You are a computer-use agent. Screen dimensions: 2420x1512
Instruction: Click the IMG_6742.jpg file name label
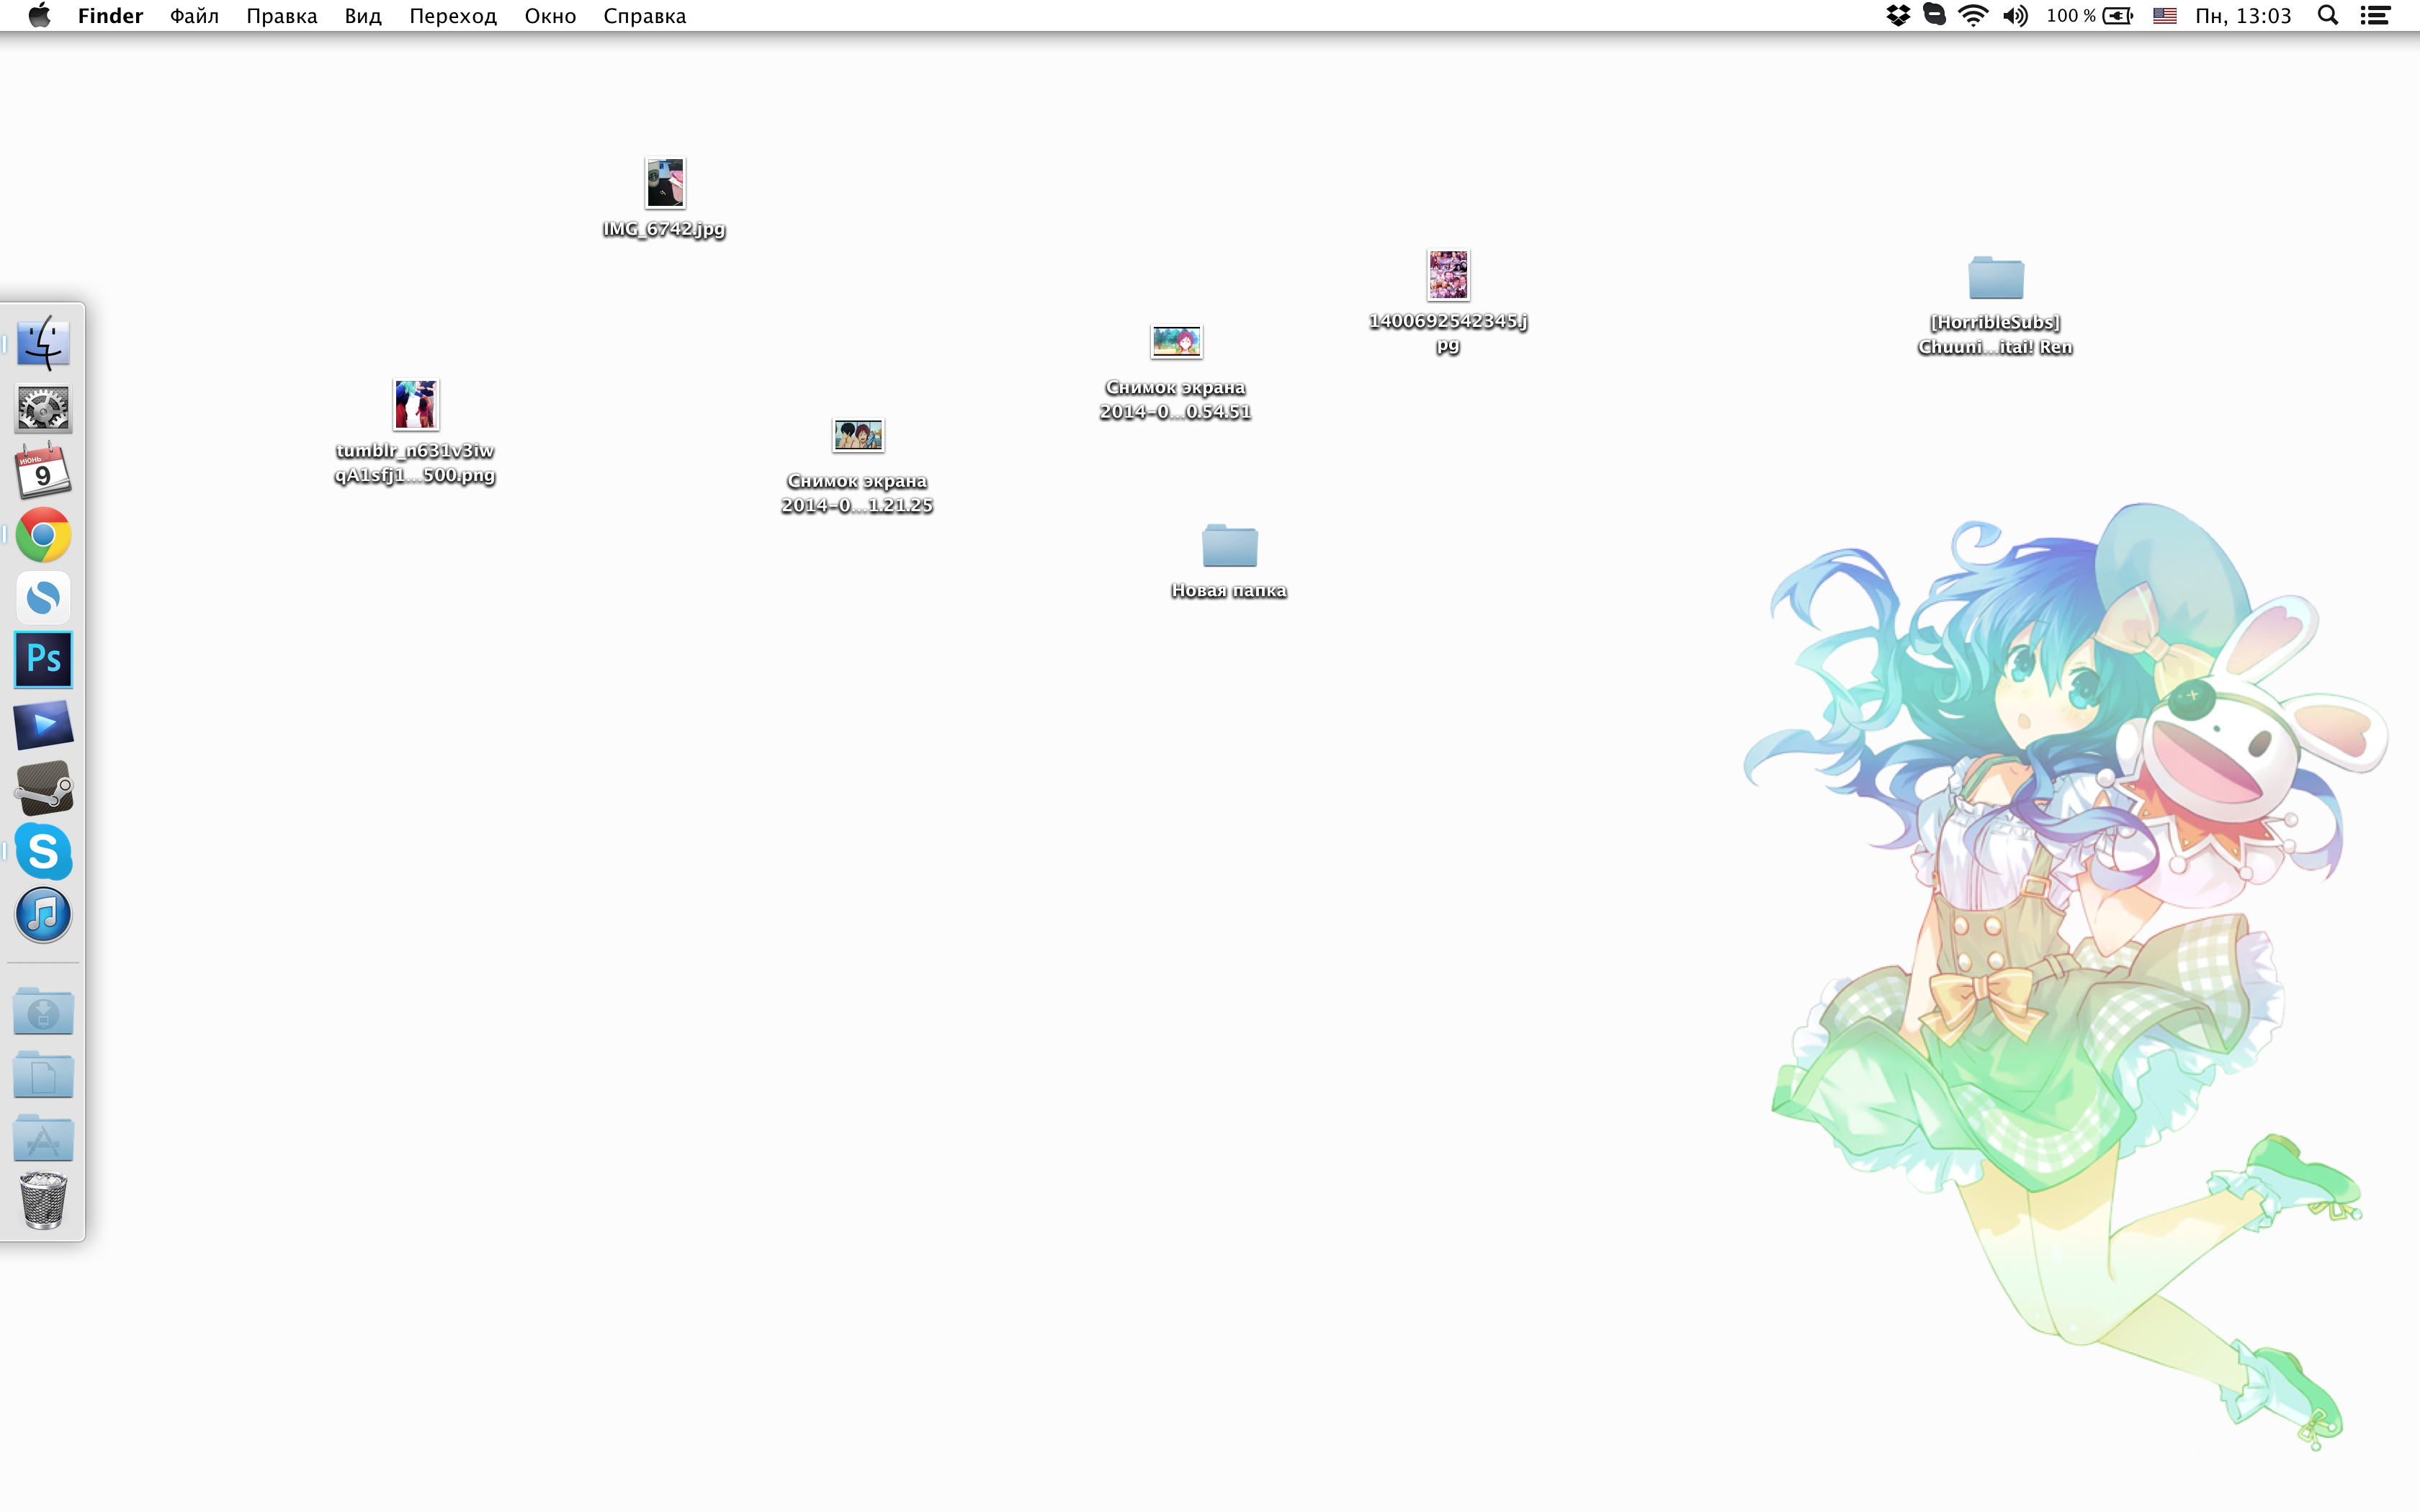coord(664,229)
